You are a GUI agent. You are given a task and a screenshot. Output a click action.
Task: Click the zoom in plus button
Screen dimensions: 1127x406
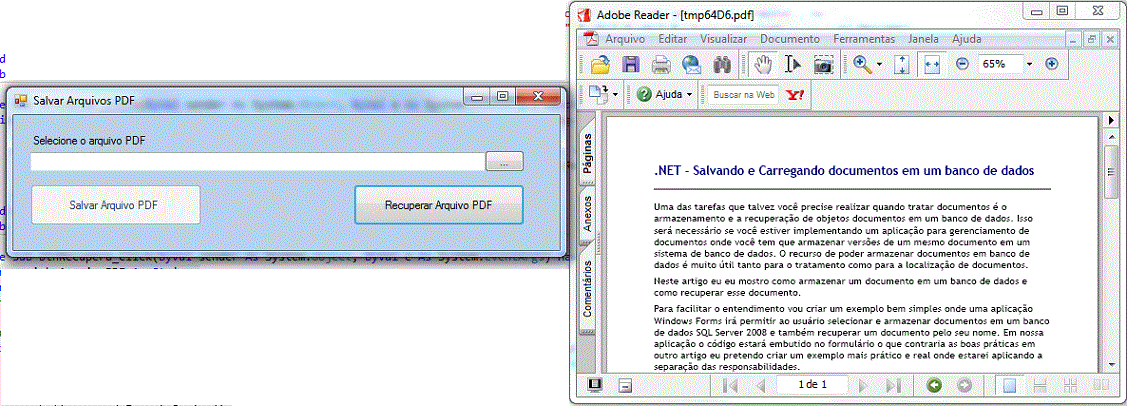point(1052,64)
